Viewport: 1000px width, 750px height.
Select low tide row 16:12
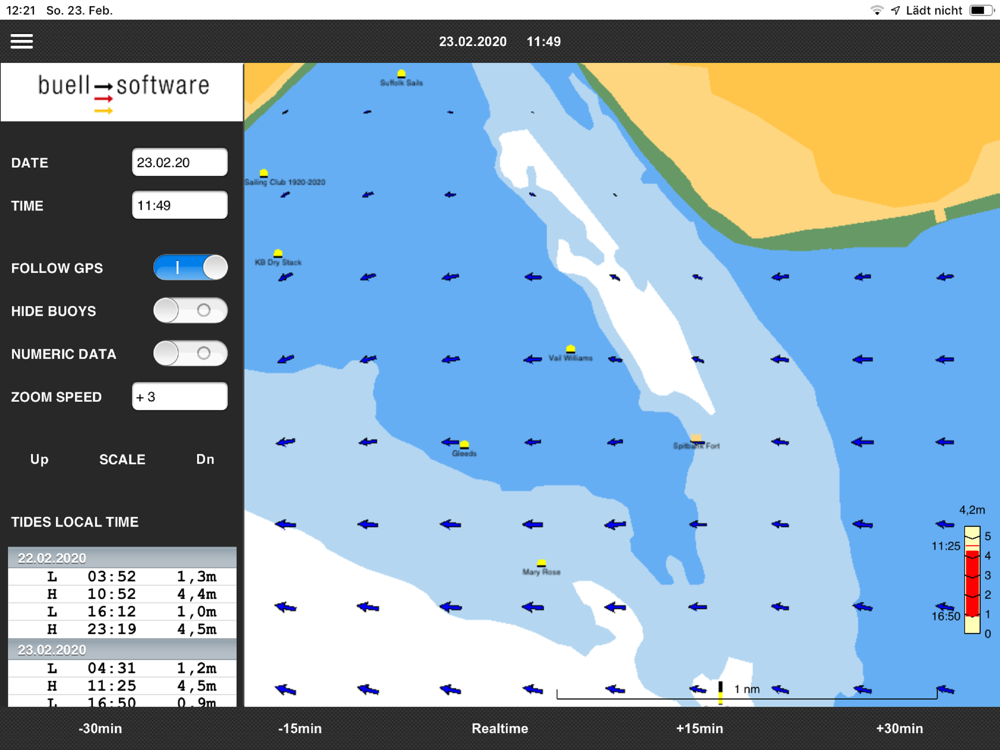click(122, 612)
